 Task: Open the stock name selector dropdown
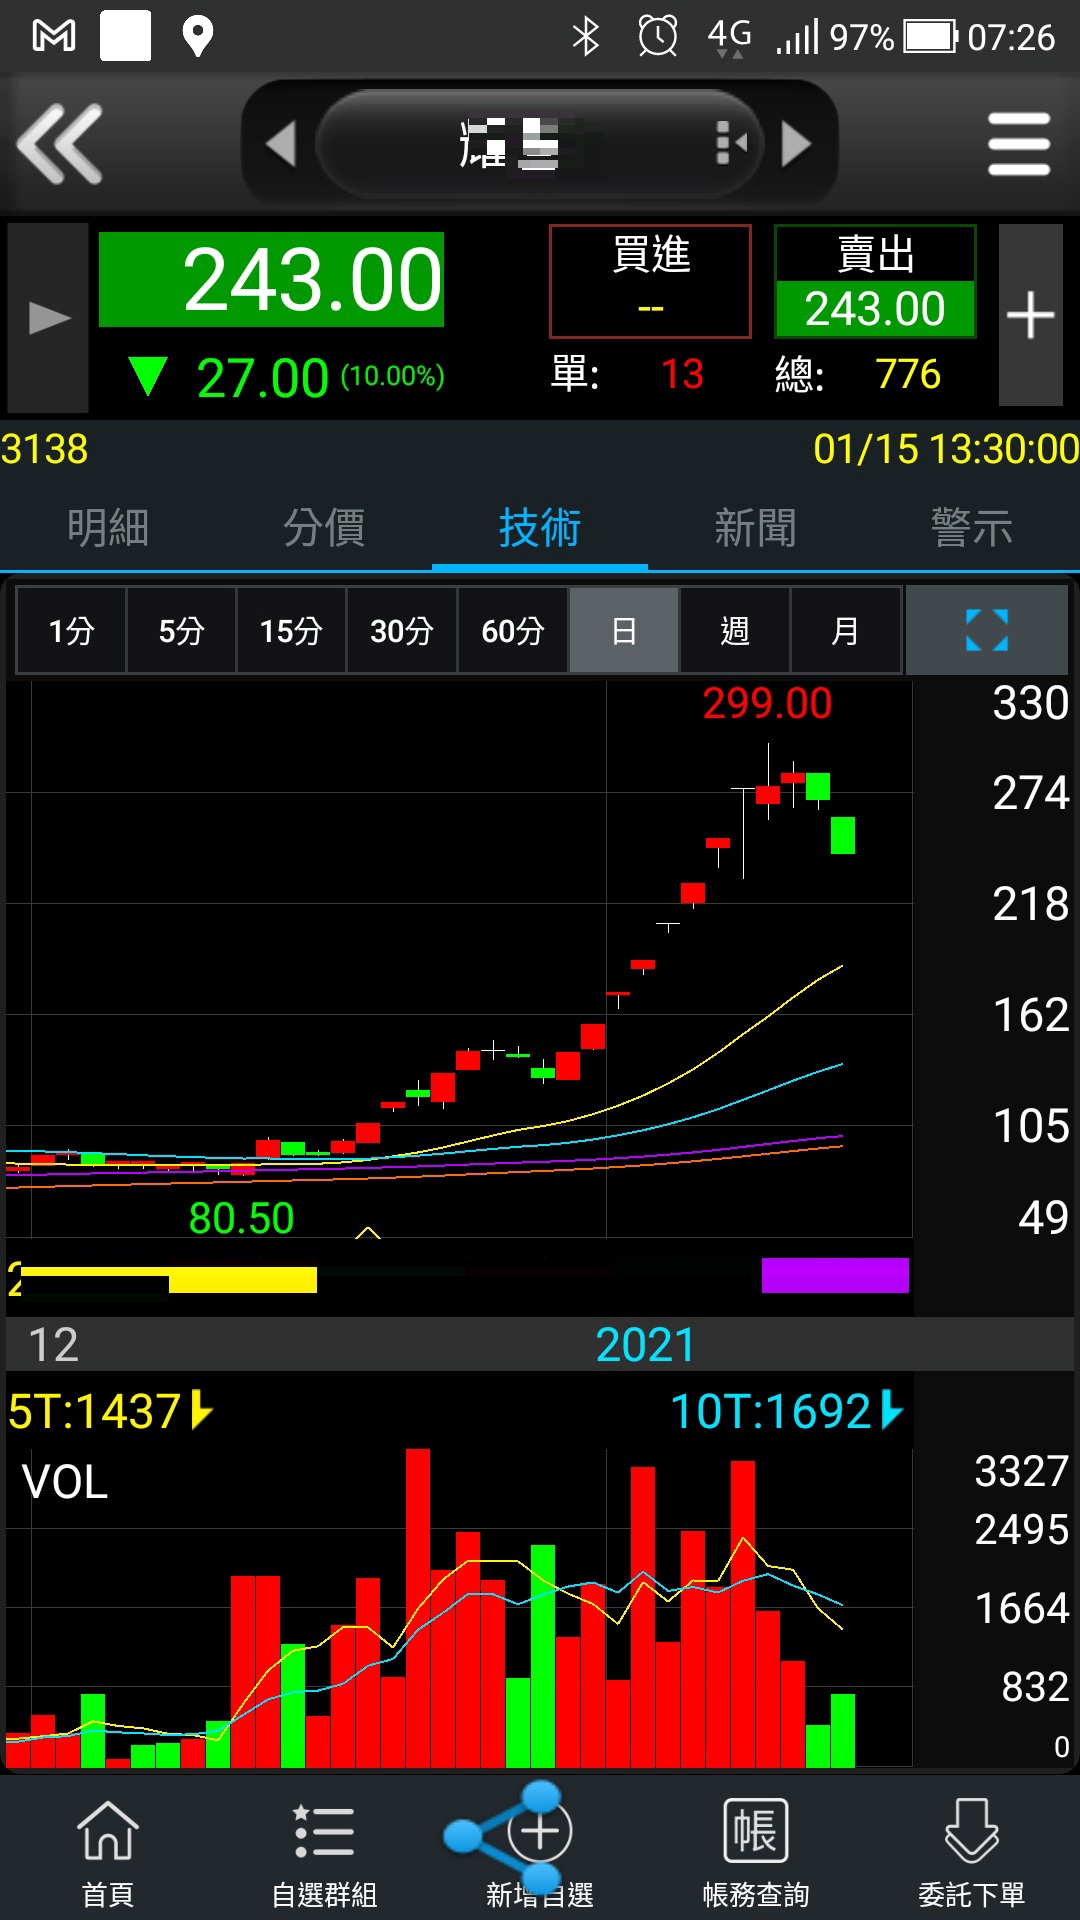coord(540,144)
